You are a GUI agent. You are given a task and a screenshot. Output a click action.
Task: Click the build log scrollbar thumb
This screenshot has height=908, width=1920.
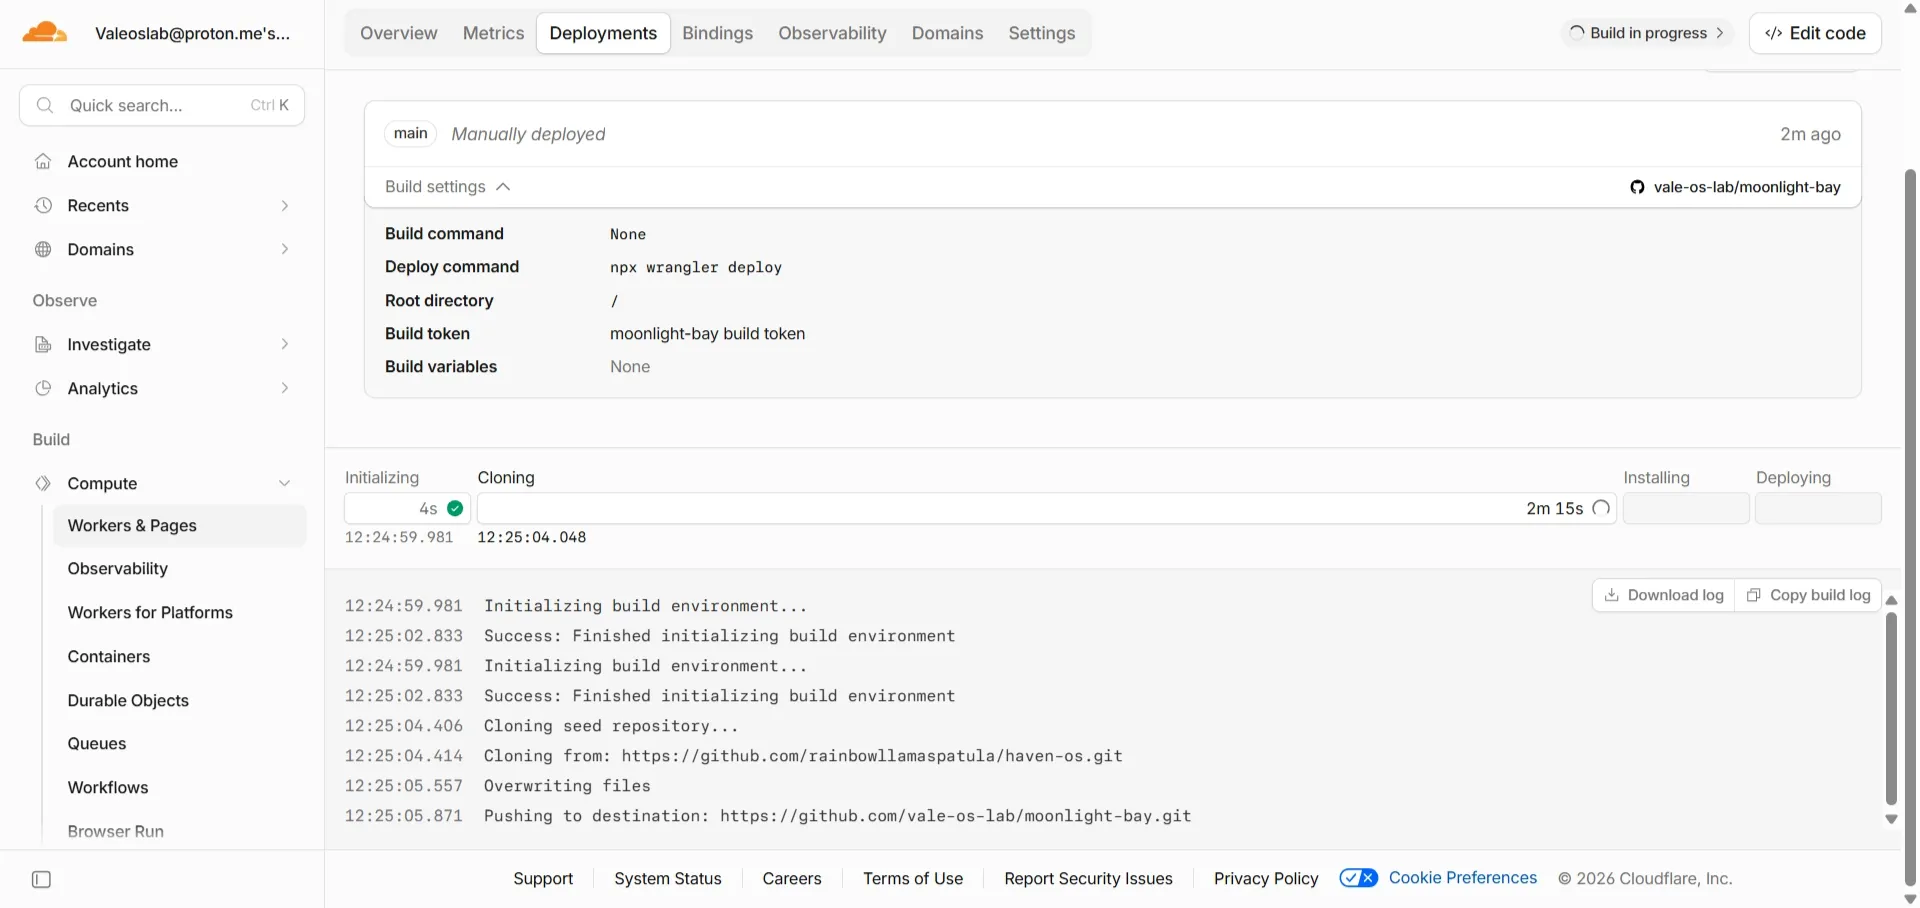click(1891, 709)
